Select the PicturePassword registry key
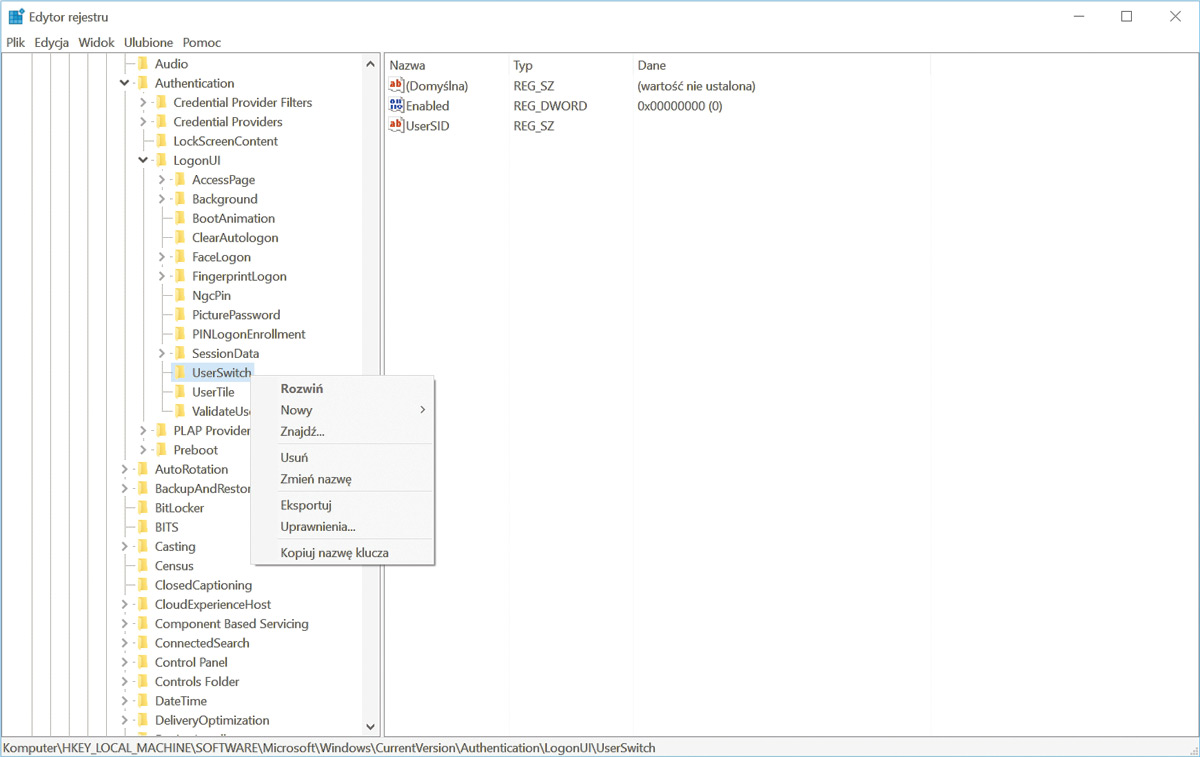This screenshot has height=757, width=1200. coord(236,315)
